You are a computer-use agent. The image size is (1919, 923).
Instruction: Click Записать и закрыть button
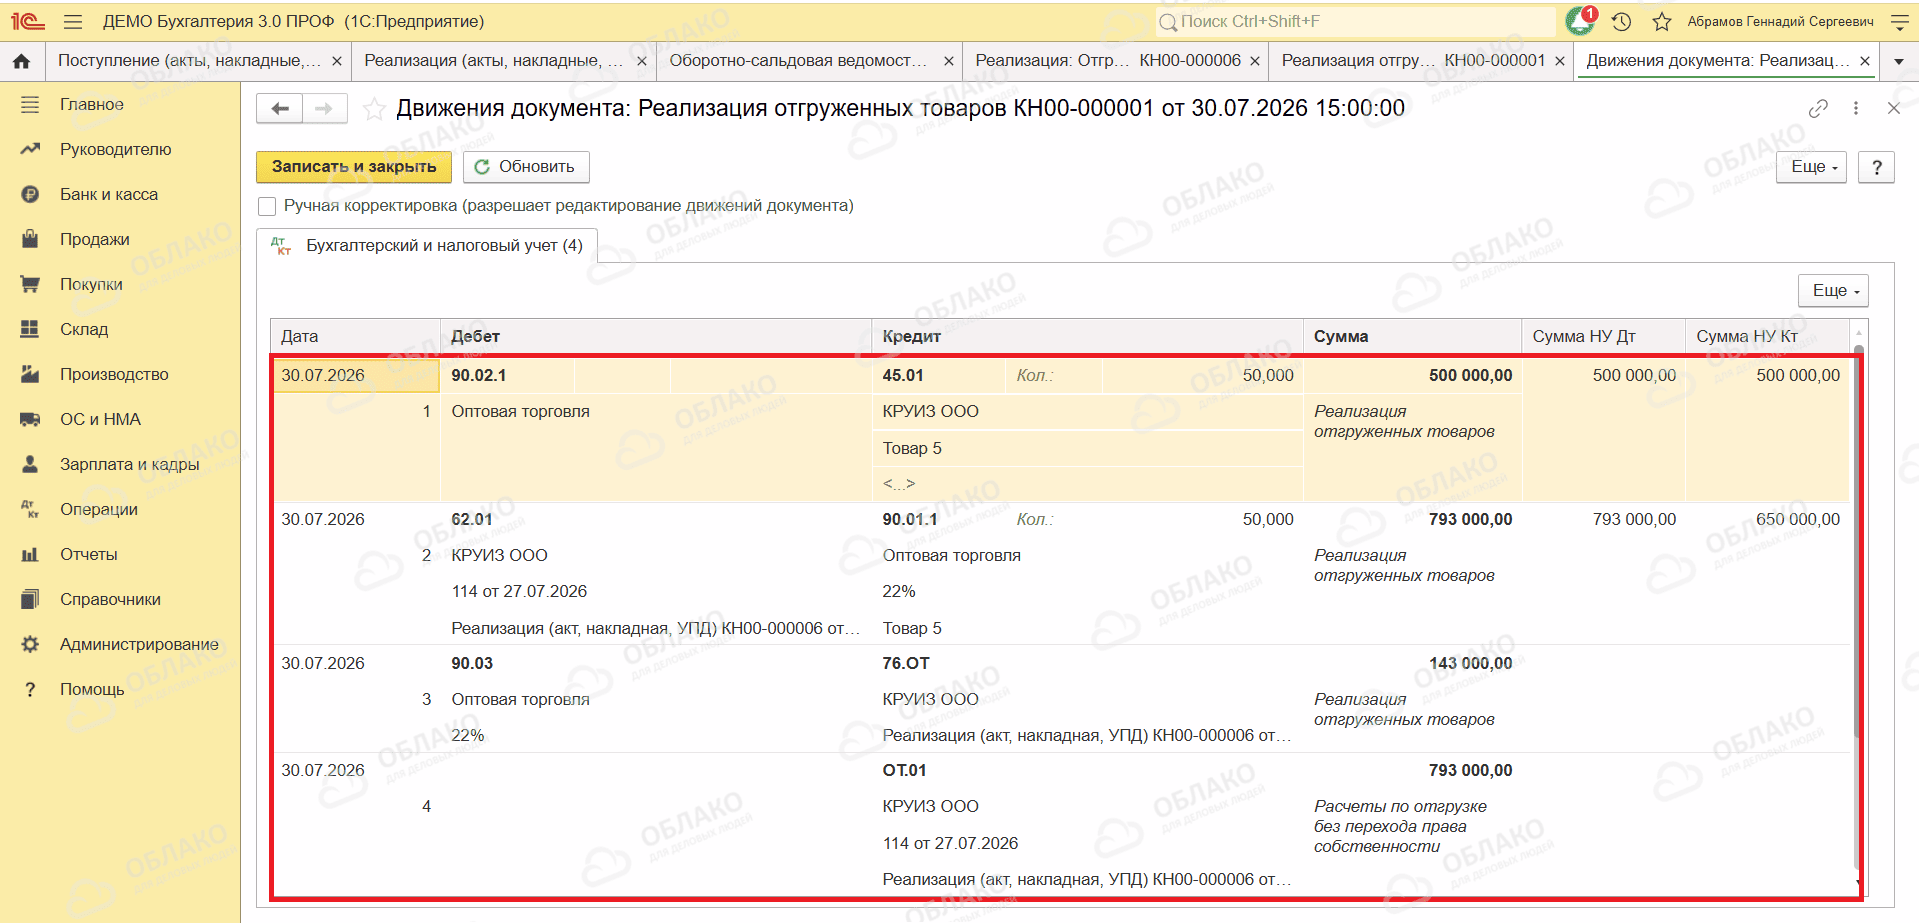tap(354, 167)
